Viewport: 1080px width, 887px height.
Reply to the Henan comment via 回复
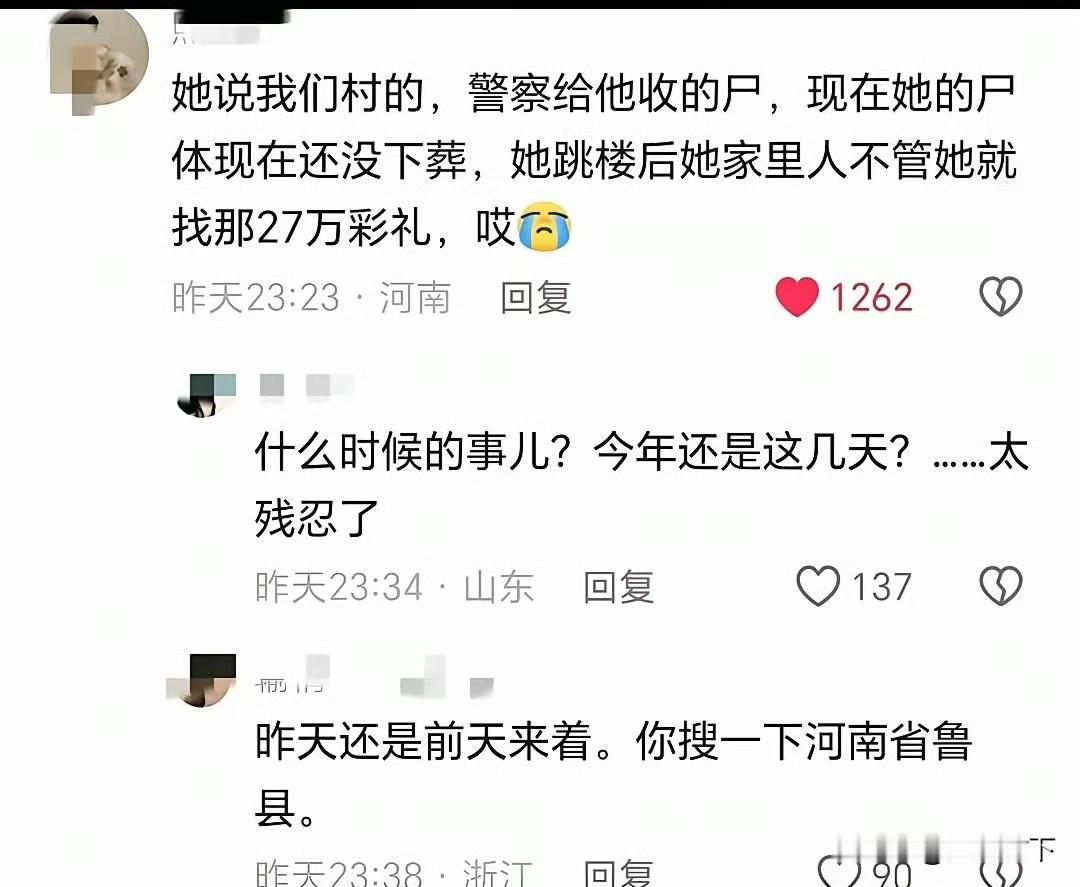point(536,298)
